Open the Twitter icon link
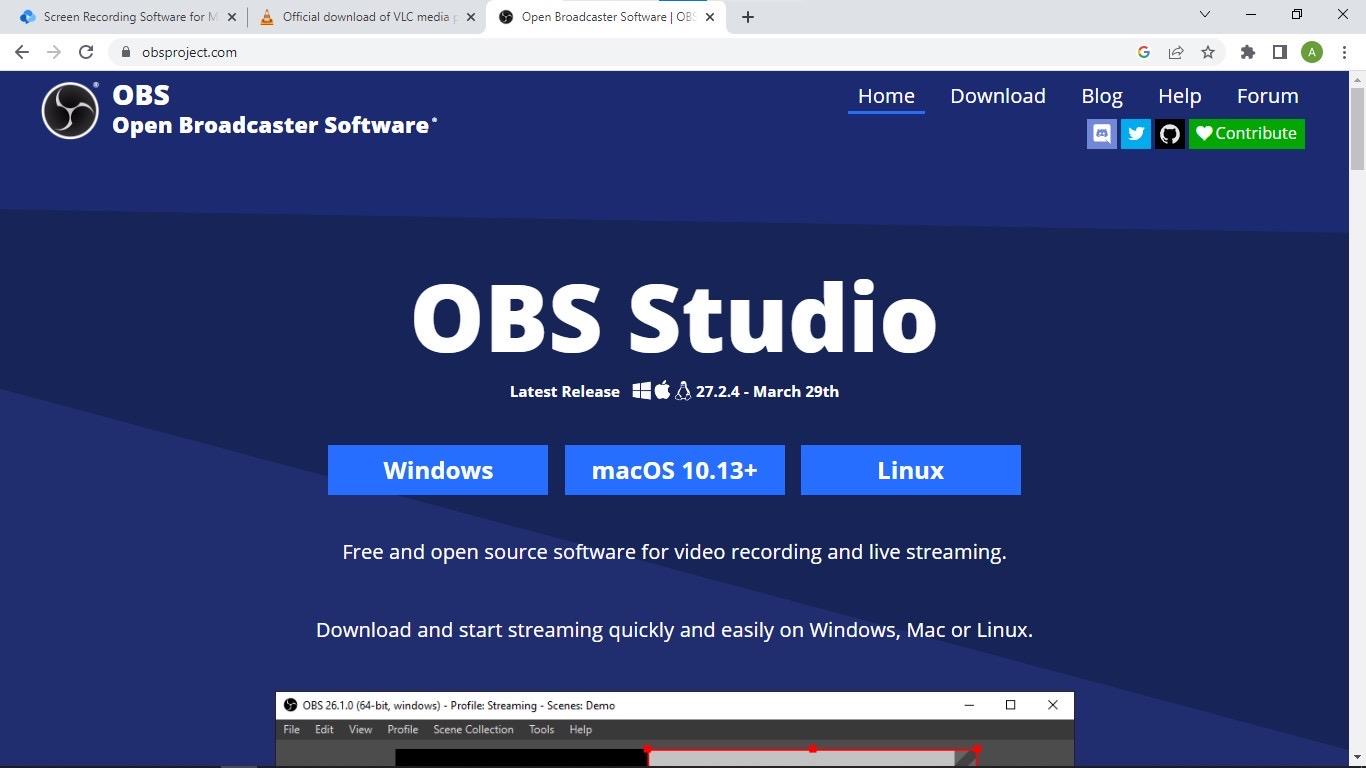The width and height of the screenshot is (1366, 768). point(1136,134)
